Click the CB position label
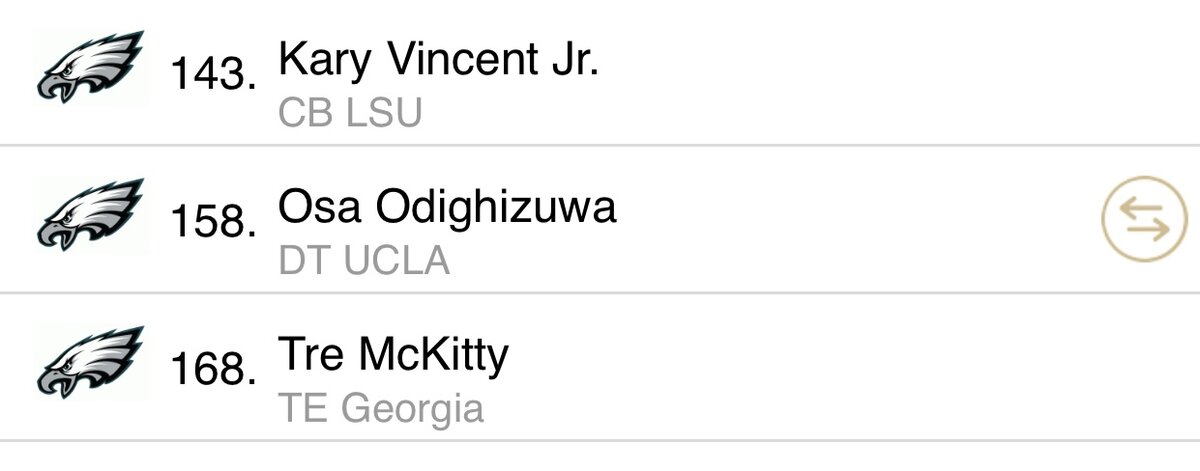The height and width of the screenshot is (471, 1200). pyautogui.click(x=304, y=113)
